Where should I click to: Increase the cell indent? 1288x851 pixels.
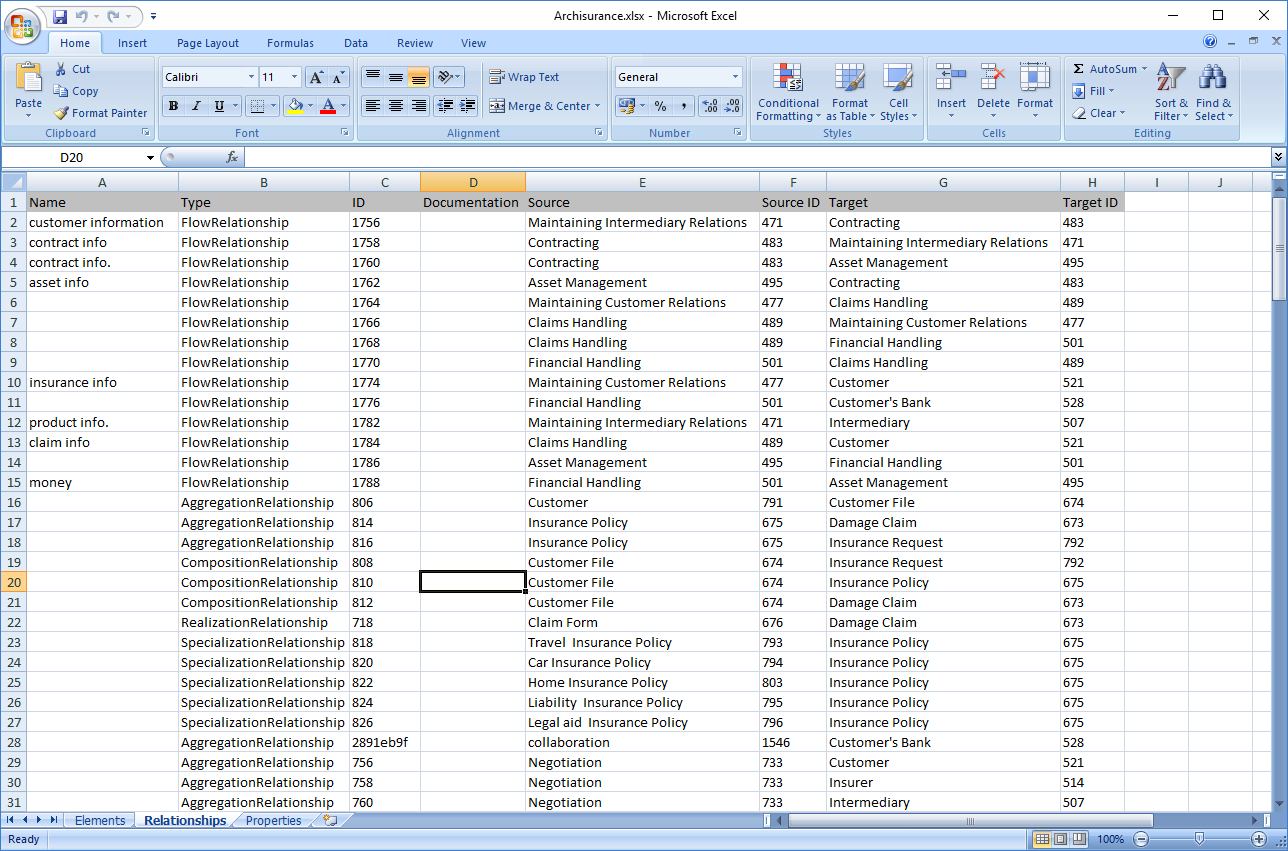(x=467, y=106)
